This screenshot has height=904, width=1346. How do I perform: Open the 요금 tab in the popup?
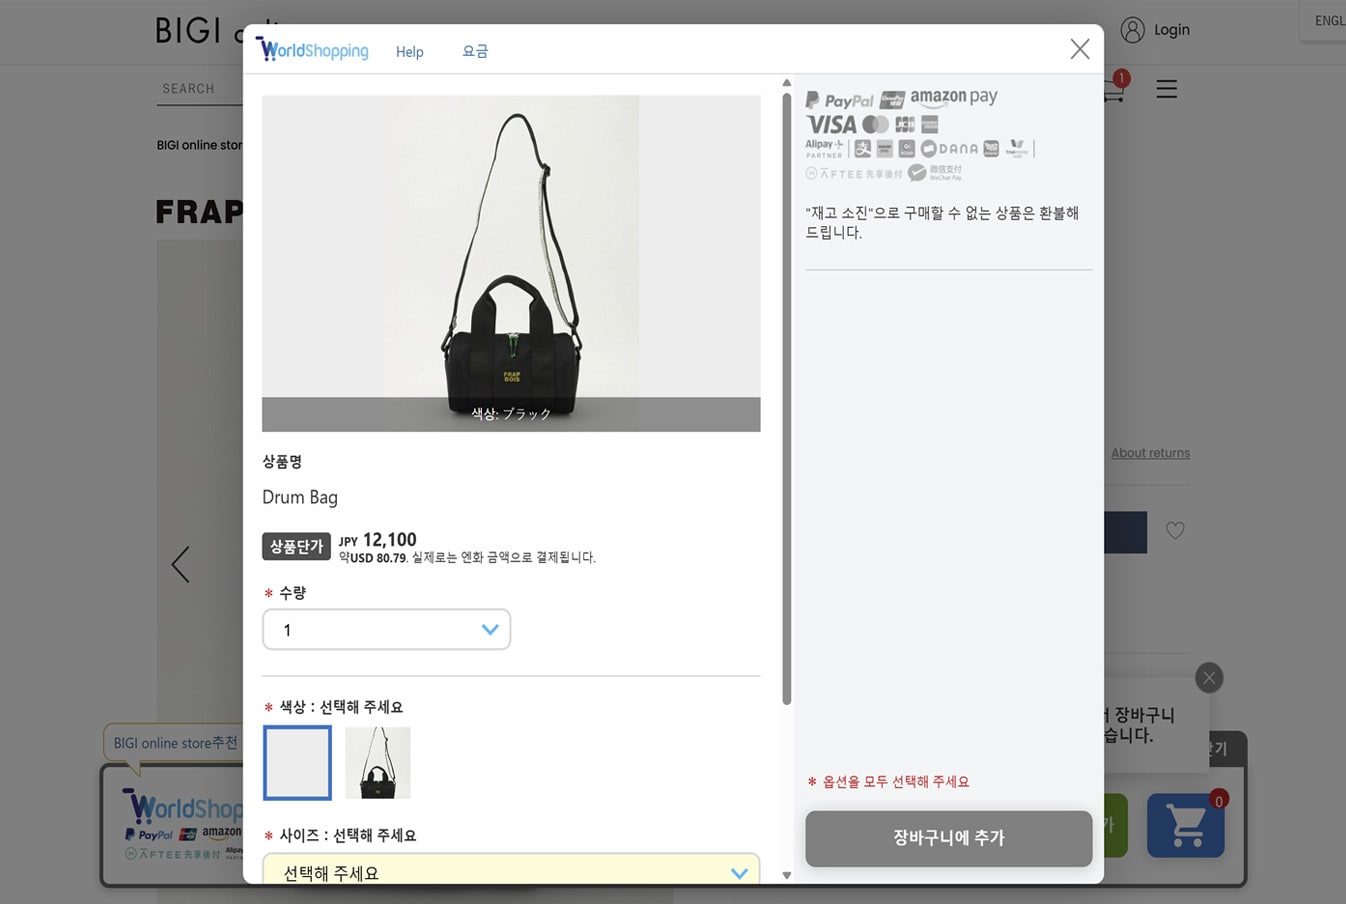coord(475,51)
